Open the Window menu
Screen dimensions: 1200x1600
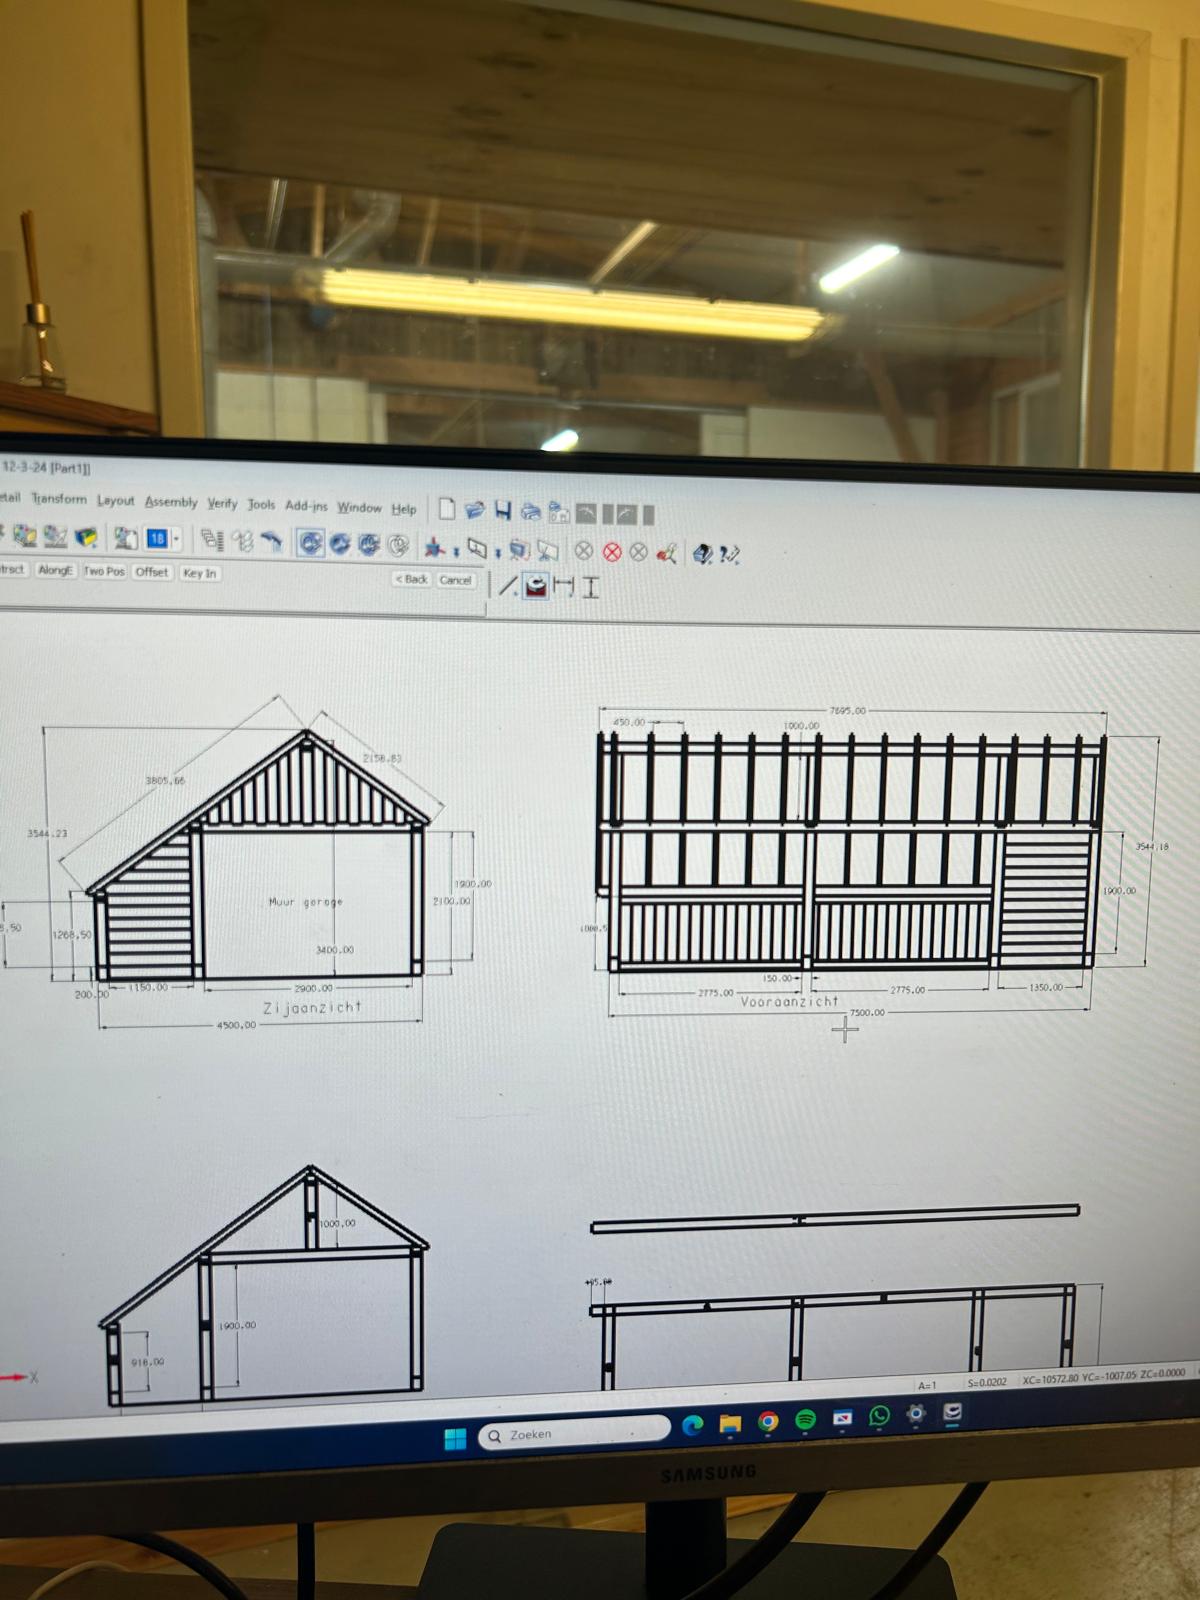(359, 507)
